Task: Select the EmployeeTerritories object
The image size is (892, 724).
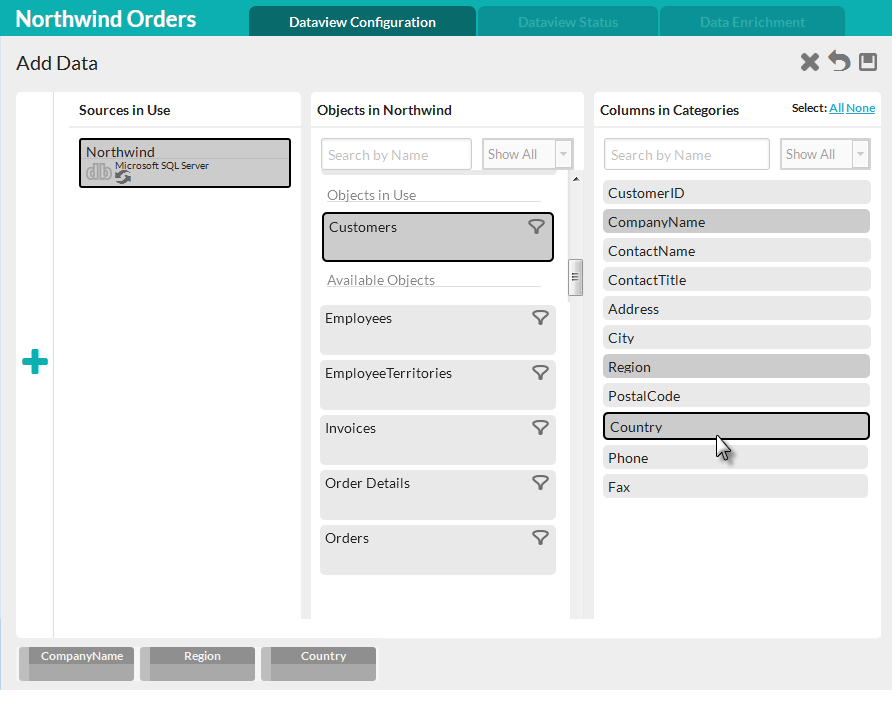Action: 437,384
